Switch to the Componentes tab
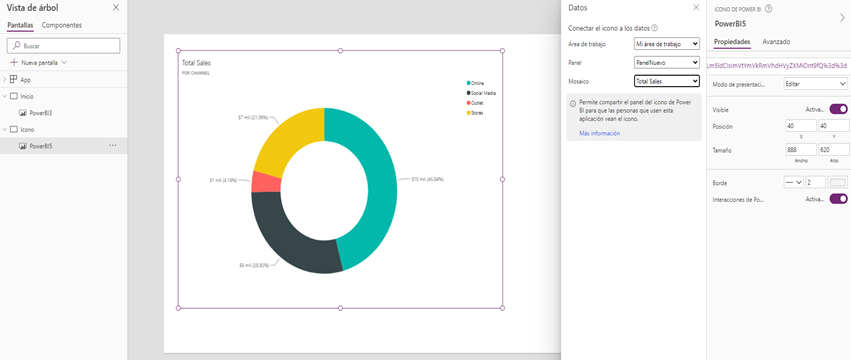 (x=62, y=25)
